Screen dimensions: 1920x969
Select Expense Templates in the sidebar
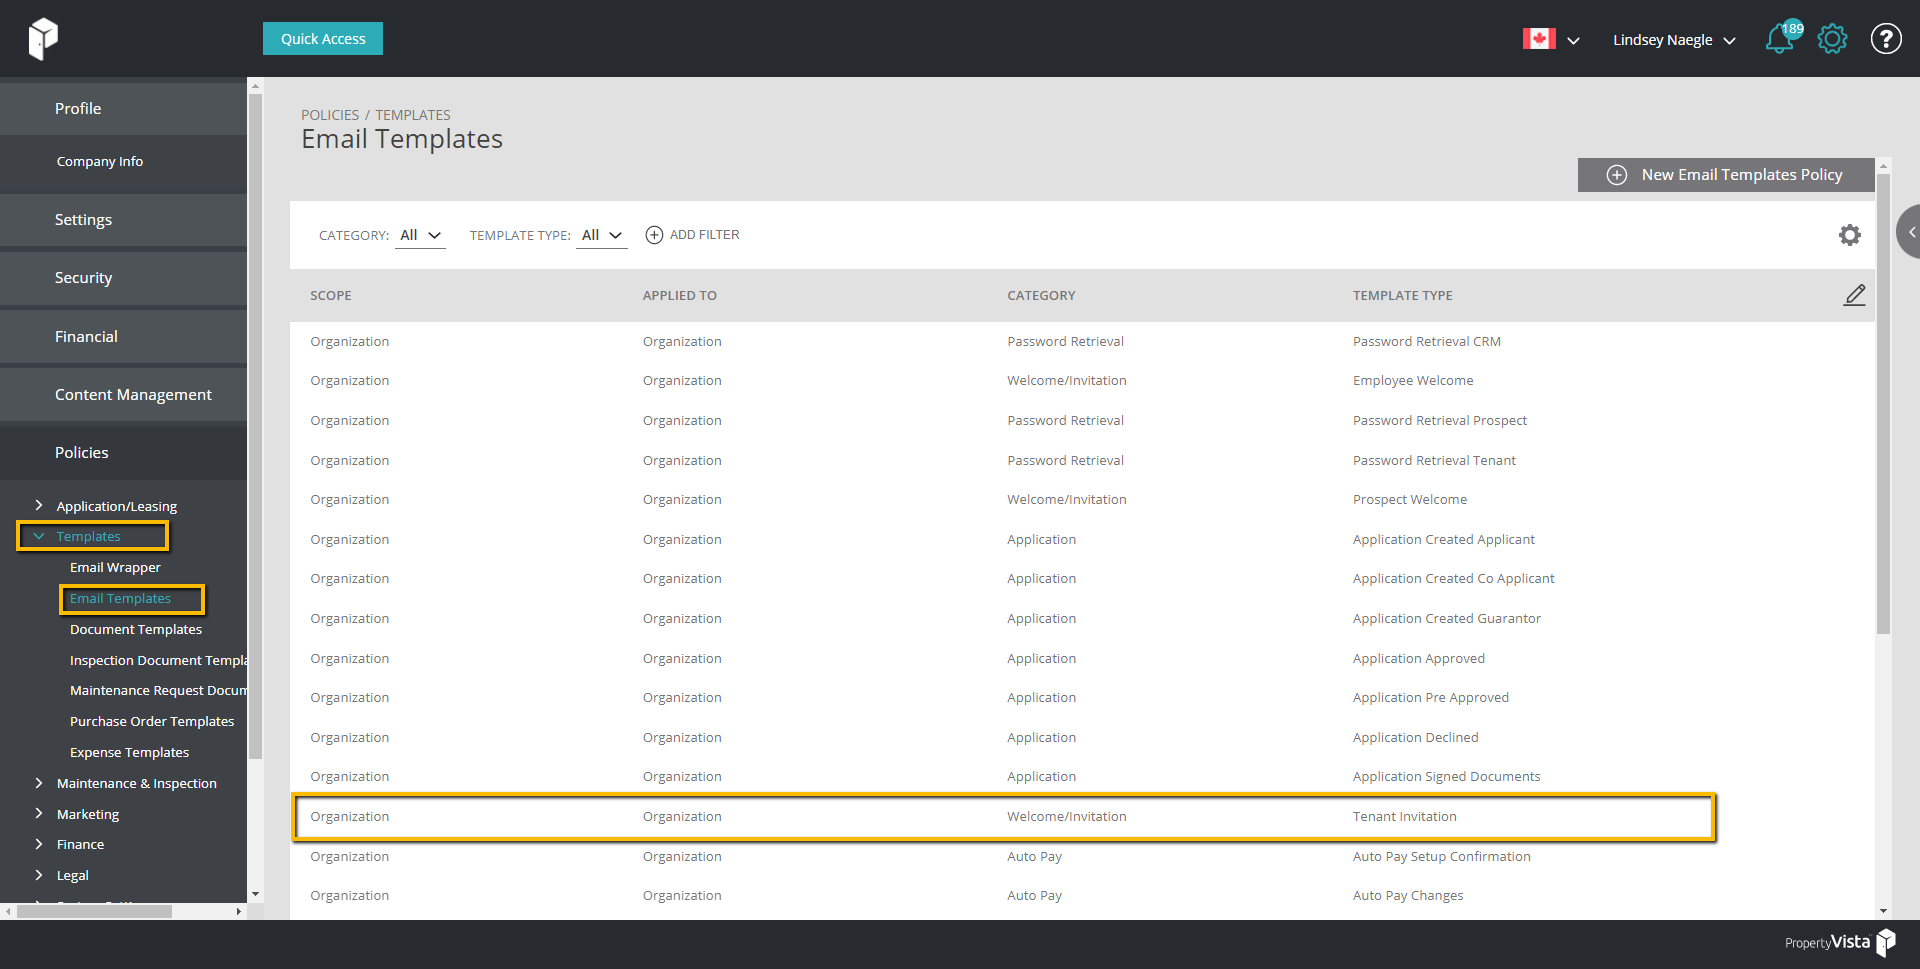coord(129,752)
